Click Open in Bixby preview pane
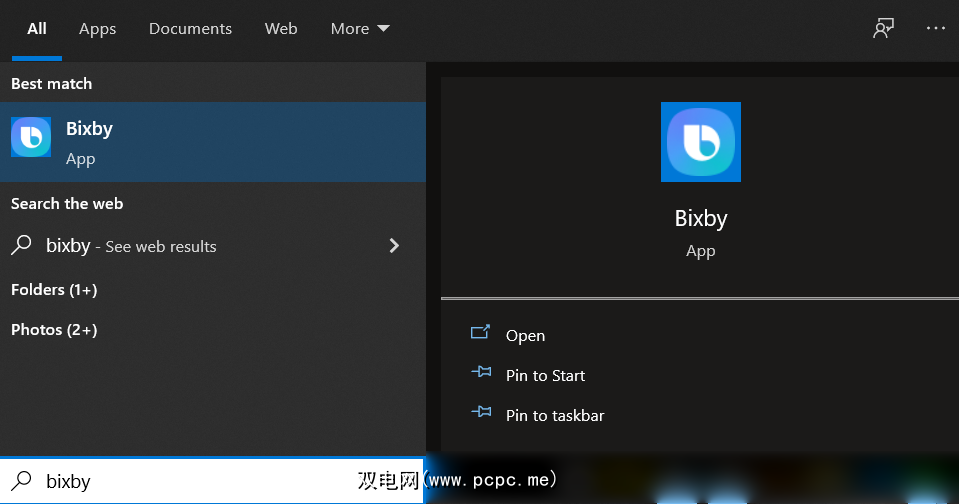This screenshot has width=959, height=504. pos(525,336)
